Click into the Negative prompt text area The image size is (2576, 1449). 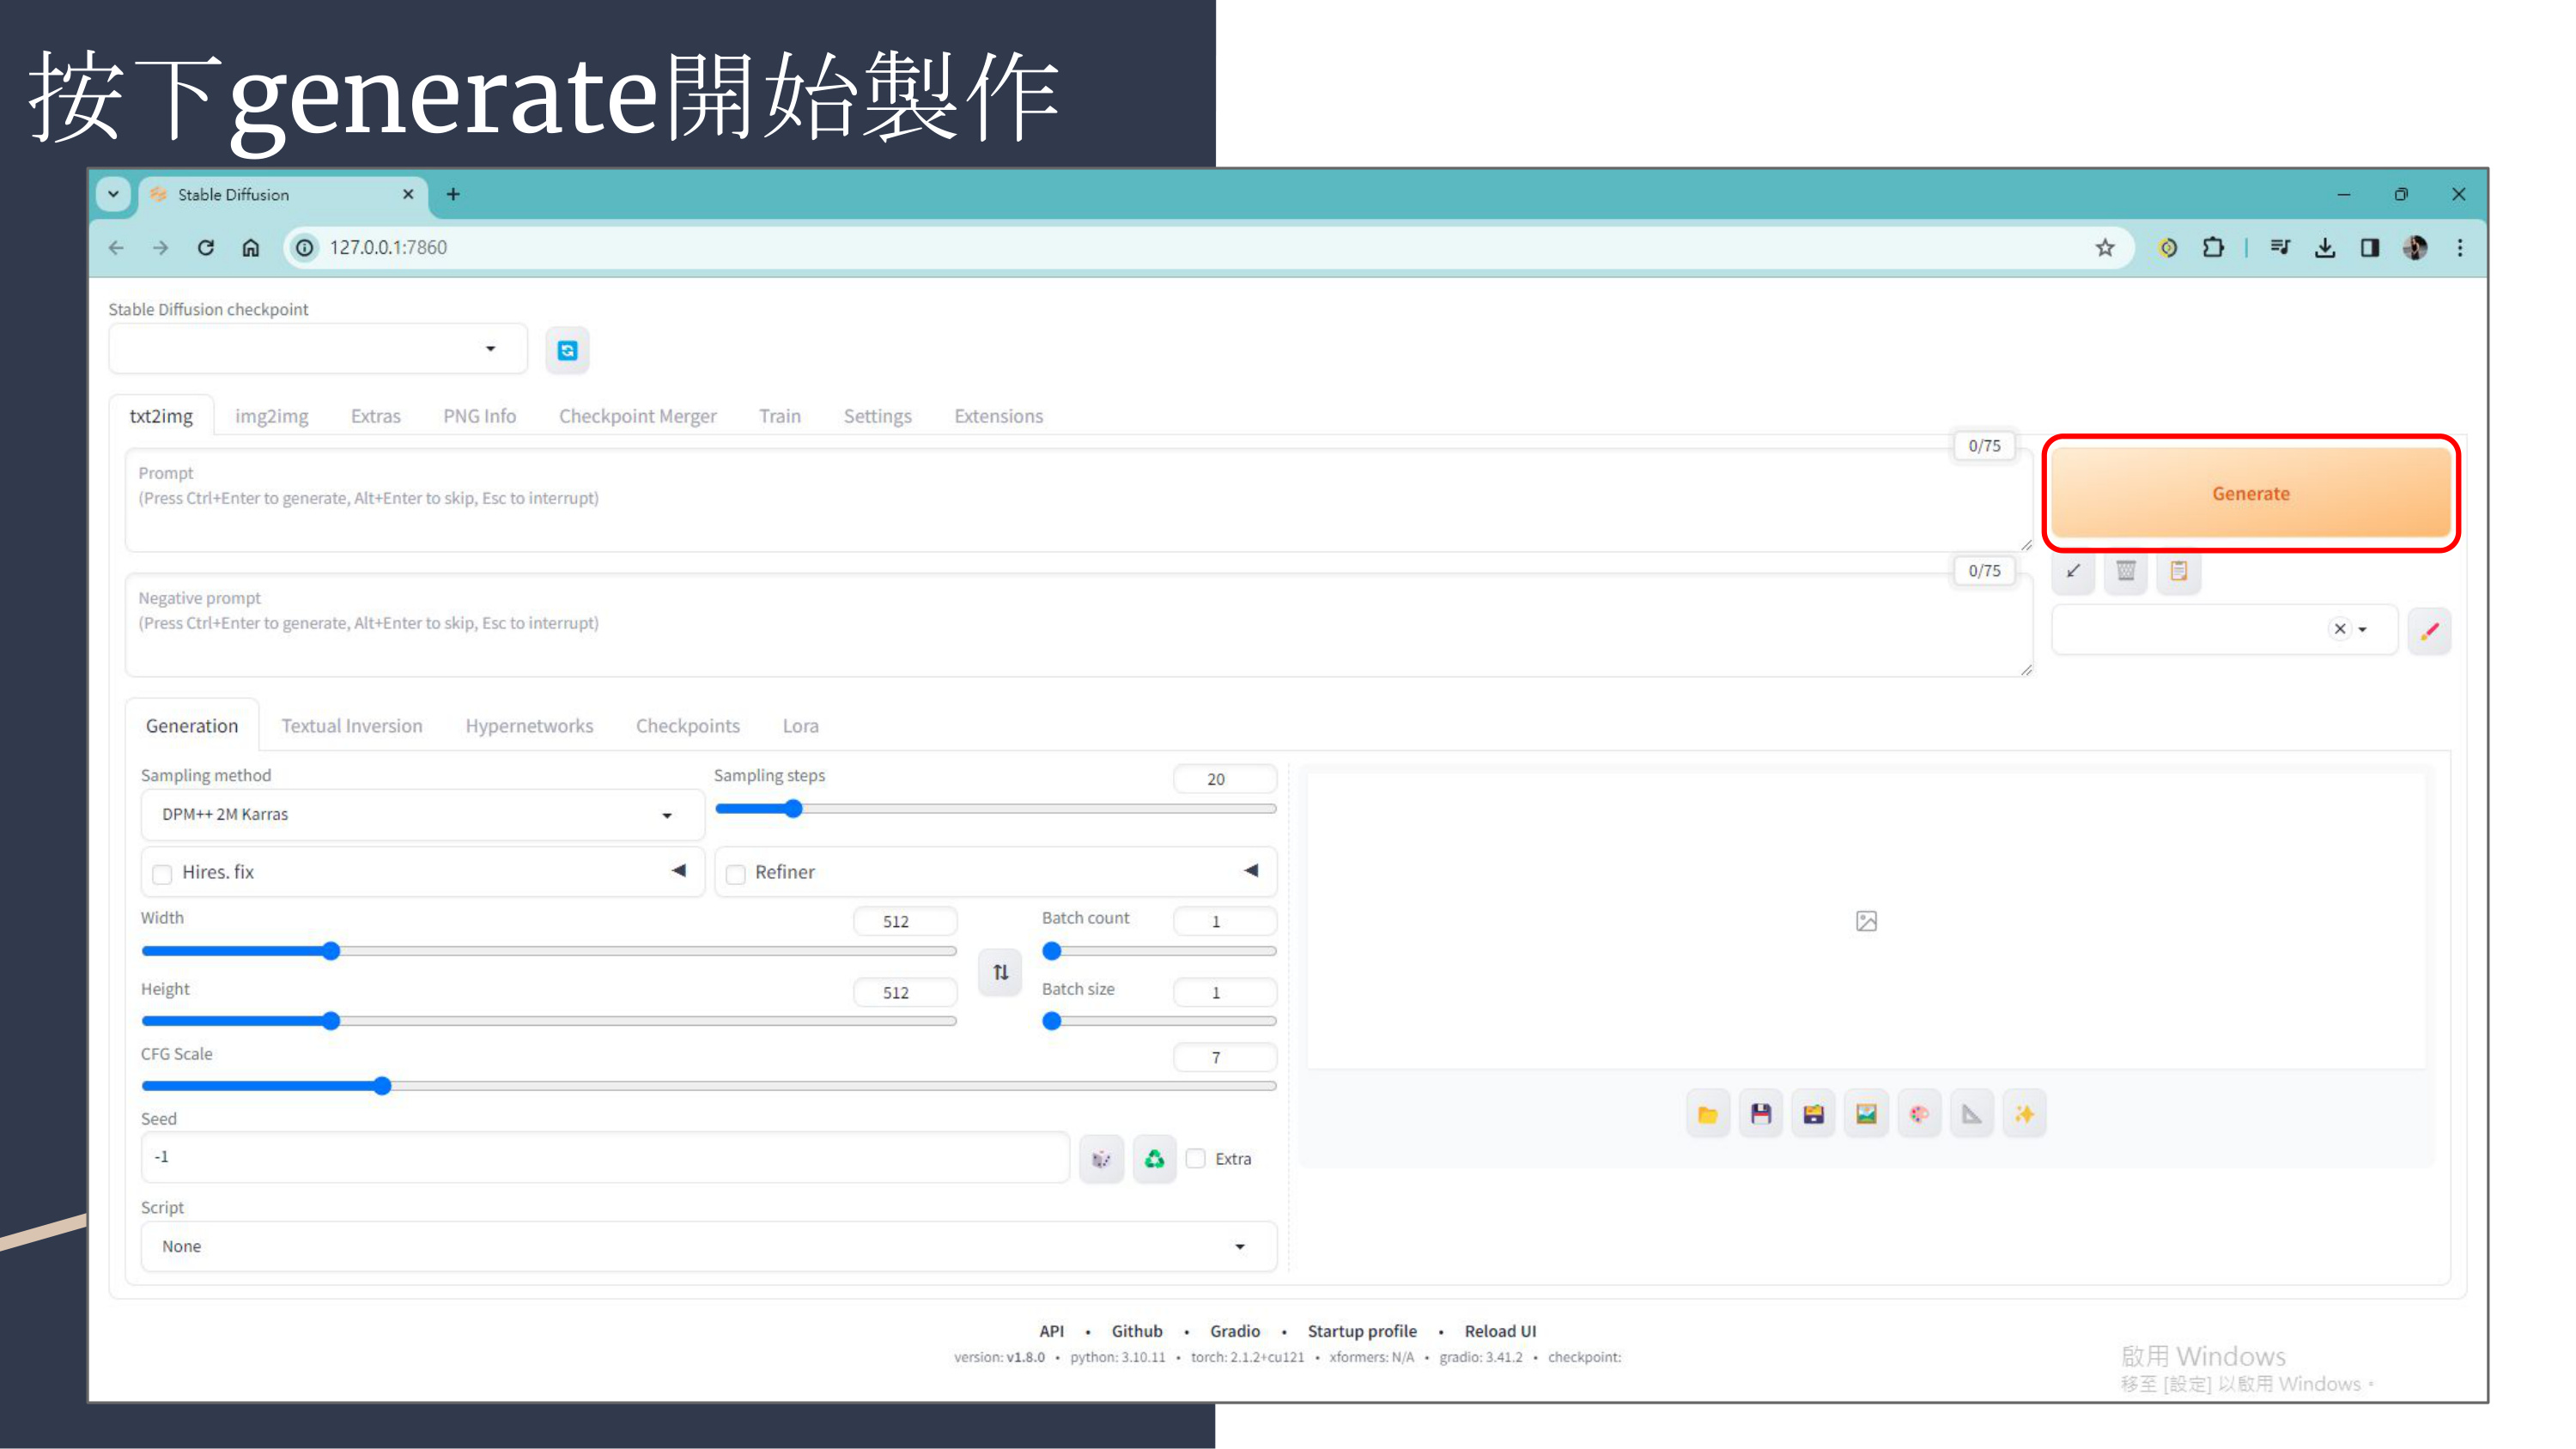click(1079, 625)
